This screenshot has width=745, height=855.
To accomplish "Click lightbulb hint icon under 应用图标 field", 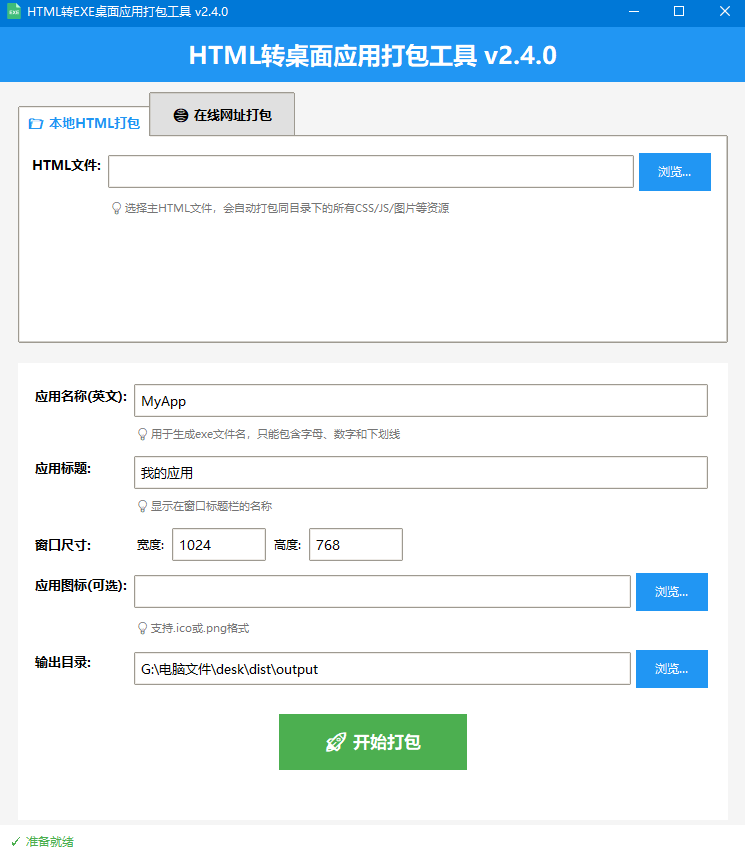I will point(142,628).
